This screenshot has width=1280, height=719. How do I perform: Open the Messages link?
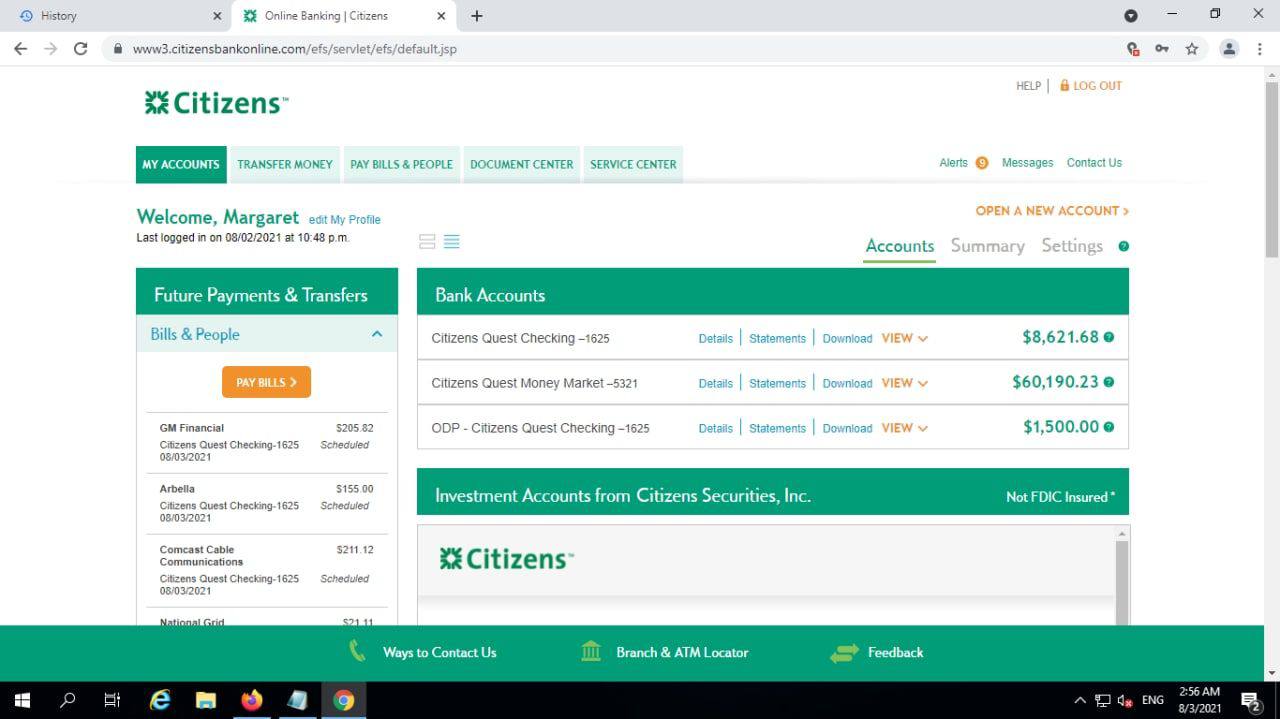(1027, 163)
